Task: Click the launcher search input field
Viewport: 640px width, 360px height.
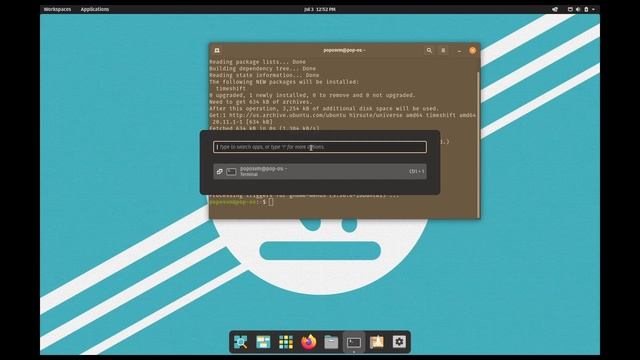Action: 320,147
